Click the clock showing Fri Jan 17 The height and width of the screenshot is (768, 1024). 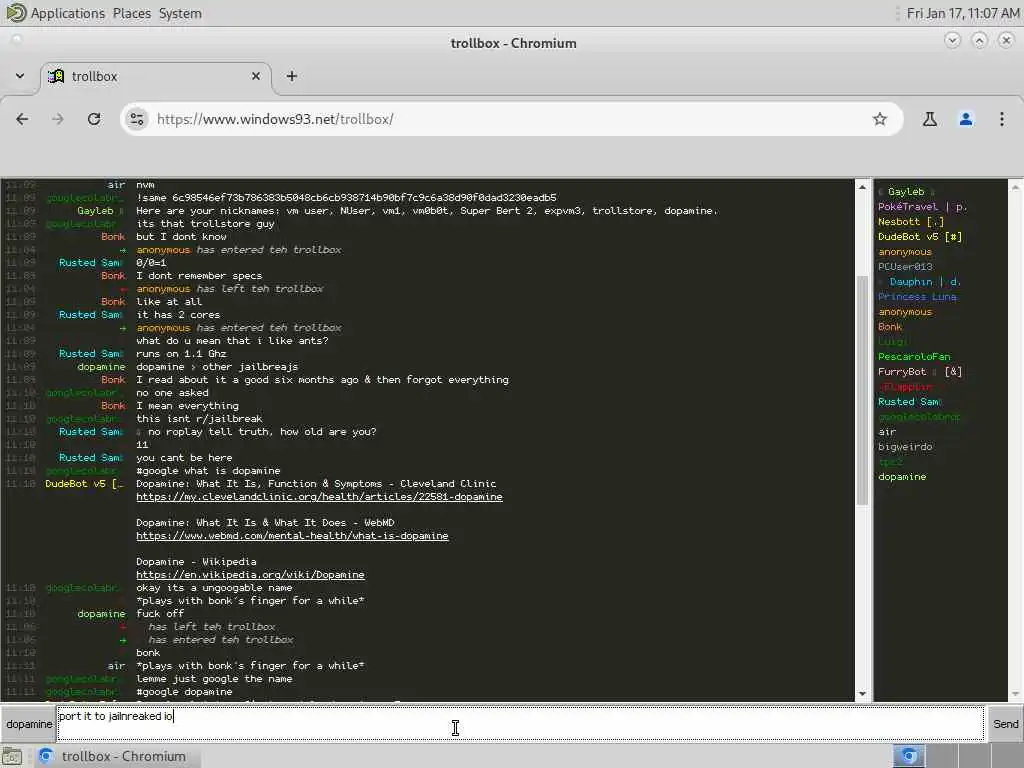(x=963, y=13)
